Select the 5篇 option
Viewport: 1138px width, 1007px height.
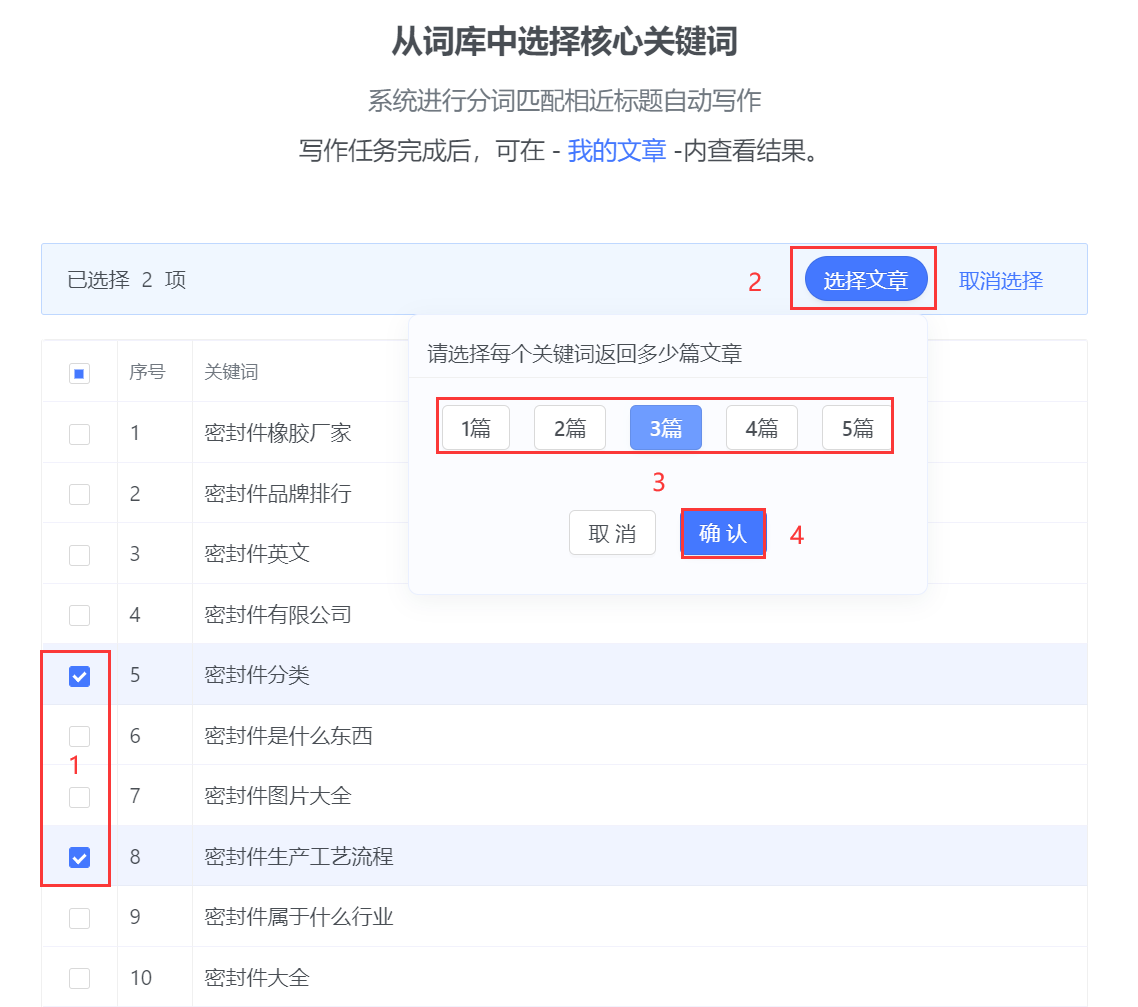[x=857, y=428]
